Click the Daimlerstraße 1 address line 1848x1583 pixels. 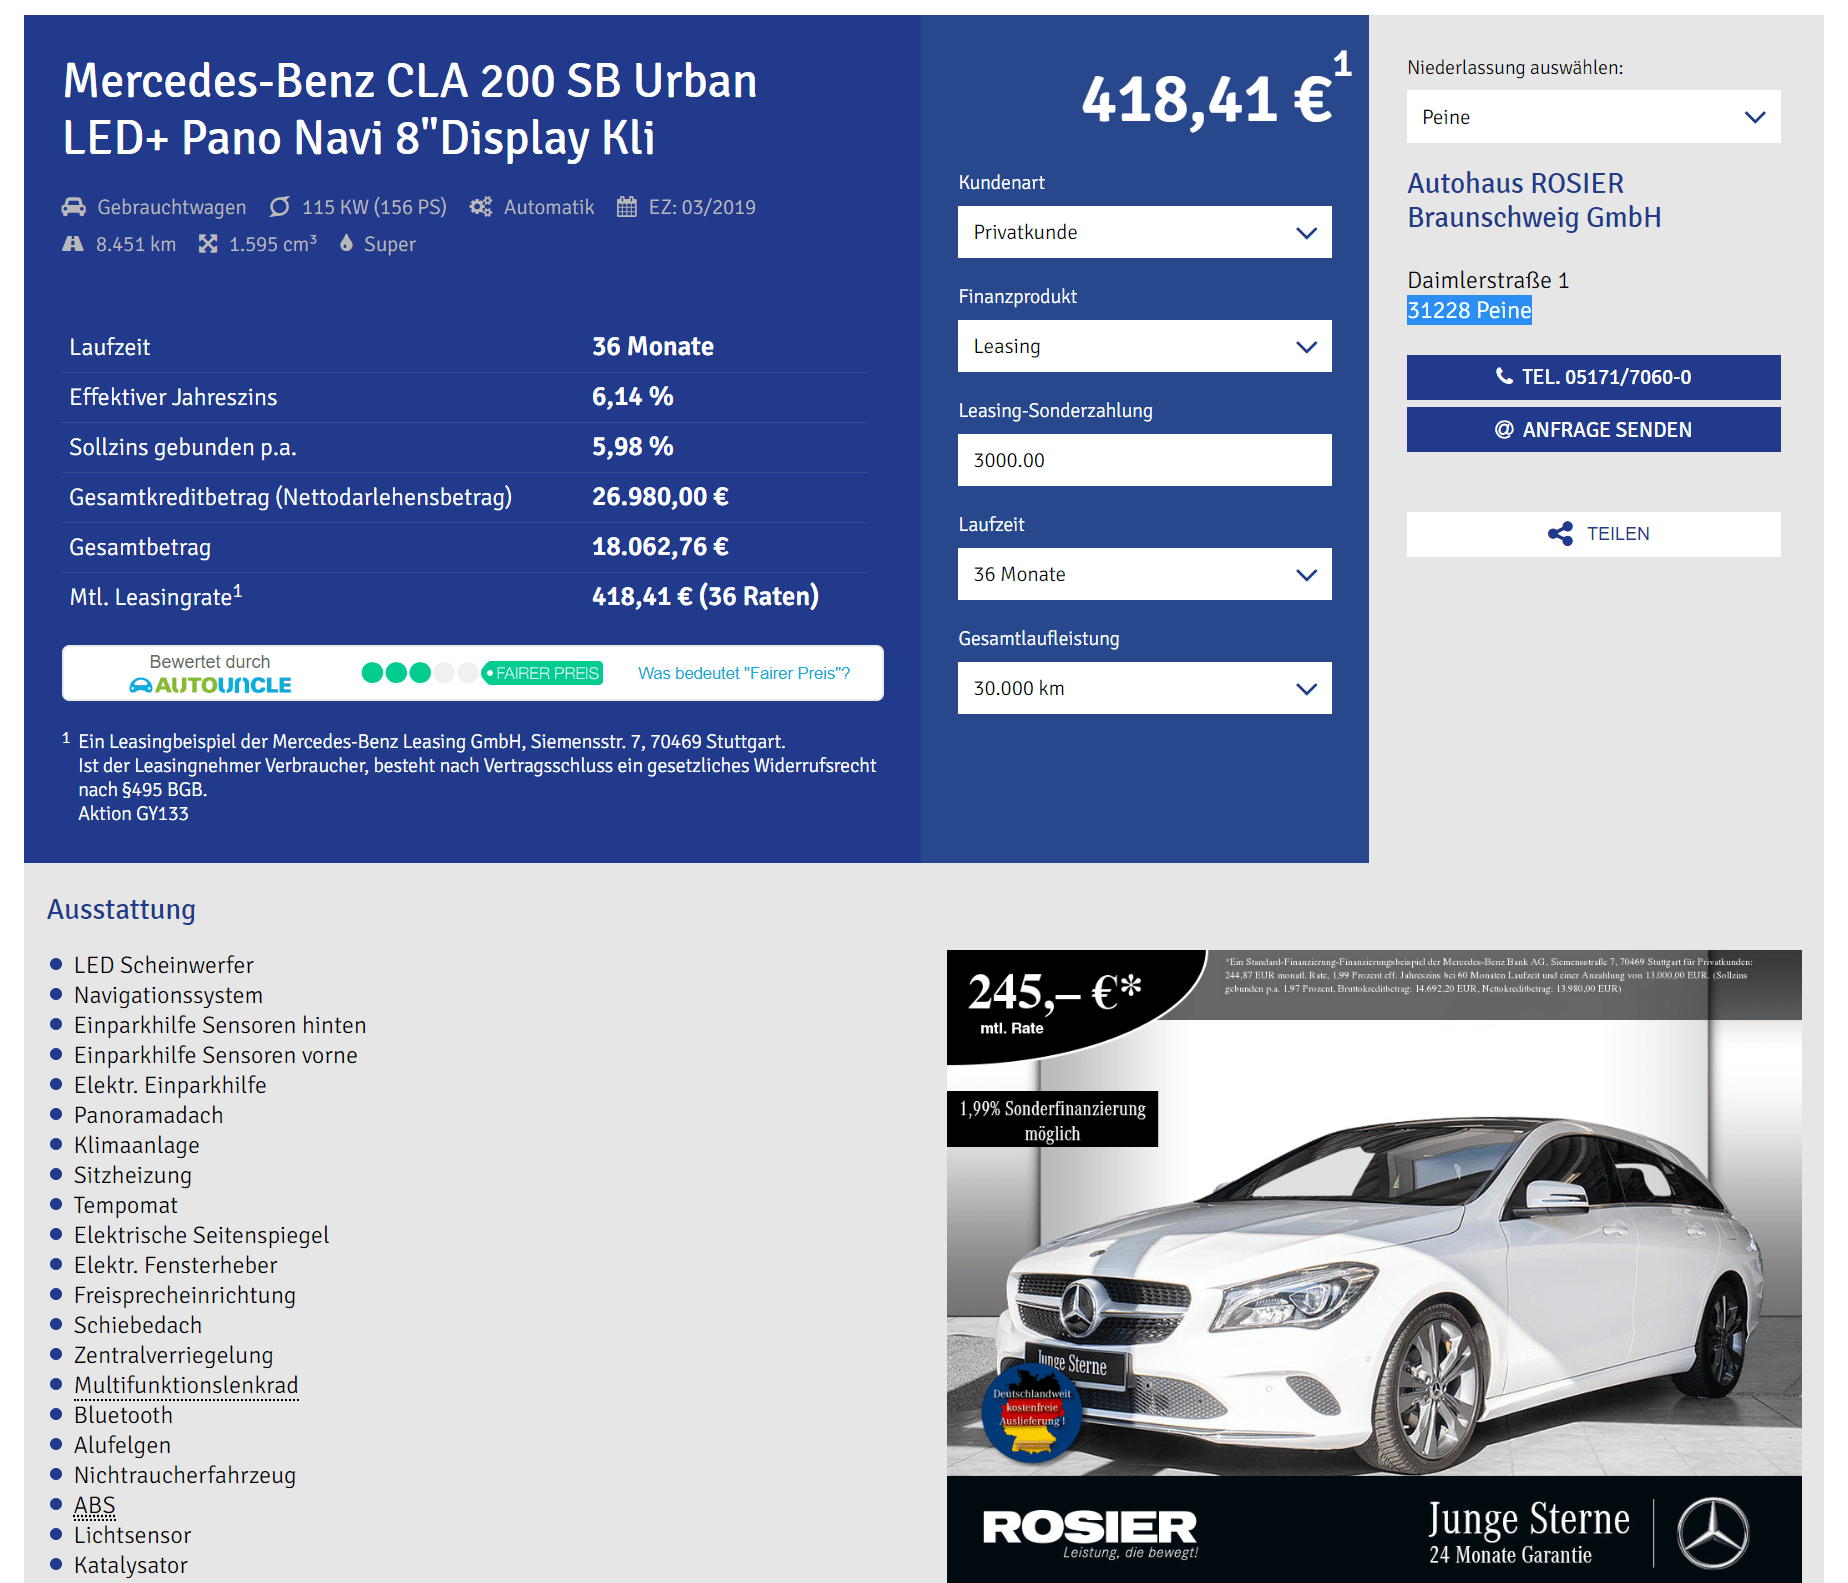(x=1488, y=280)
